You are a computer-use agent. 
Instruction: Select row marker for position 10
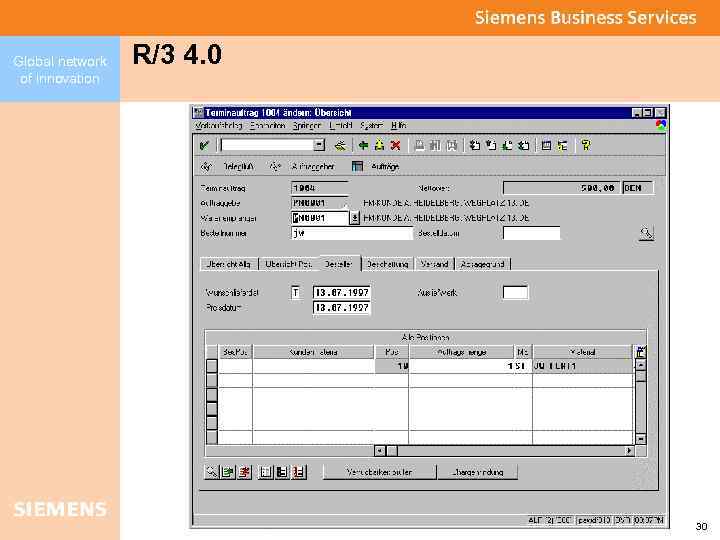pyautogui.click(x=212, y=366)
